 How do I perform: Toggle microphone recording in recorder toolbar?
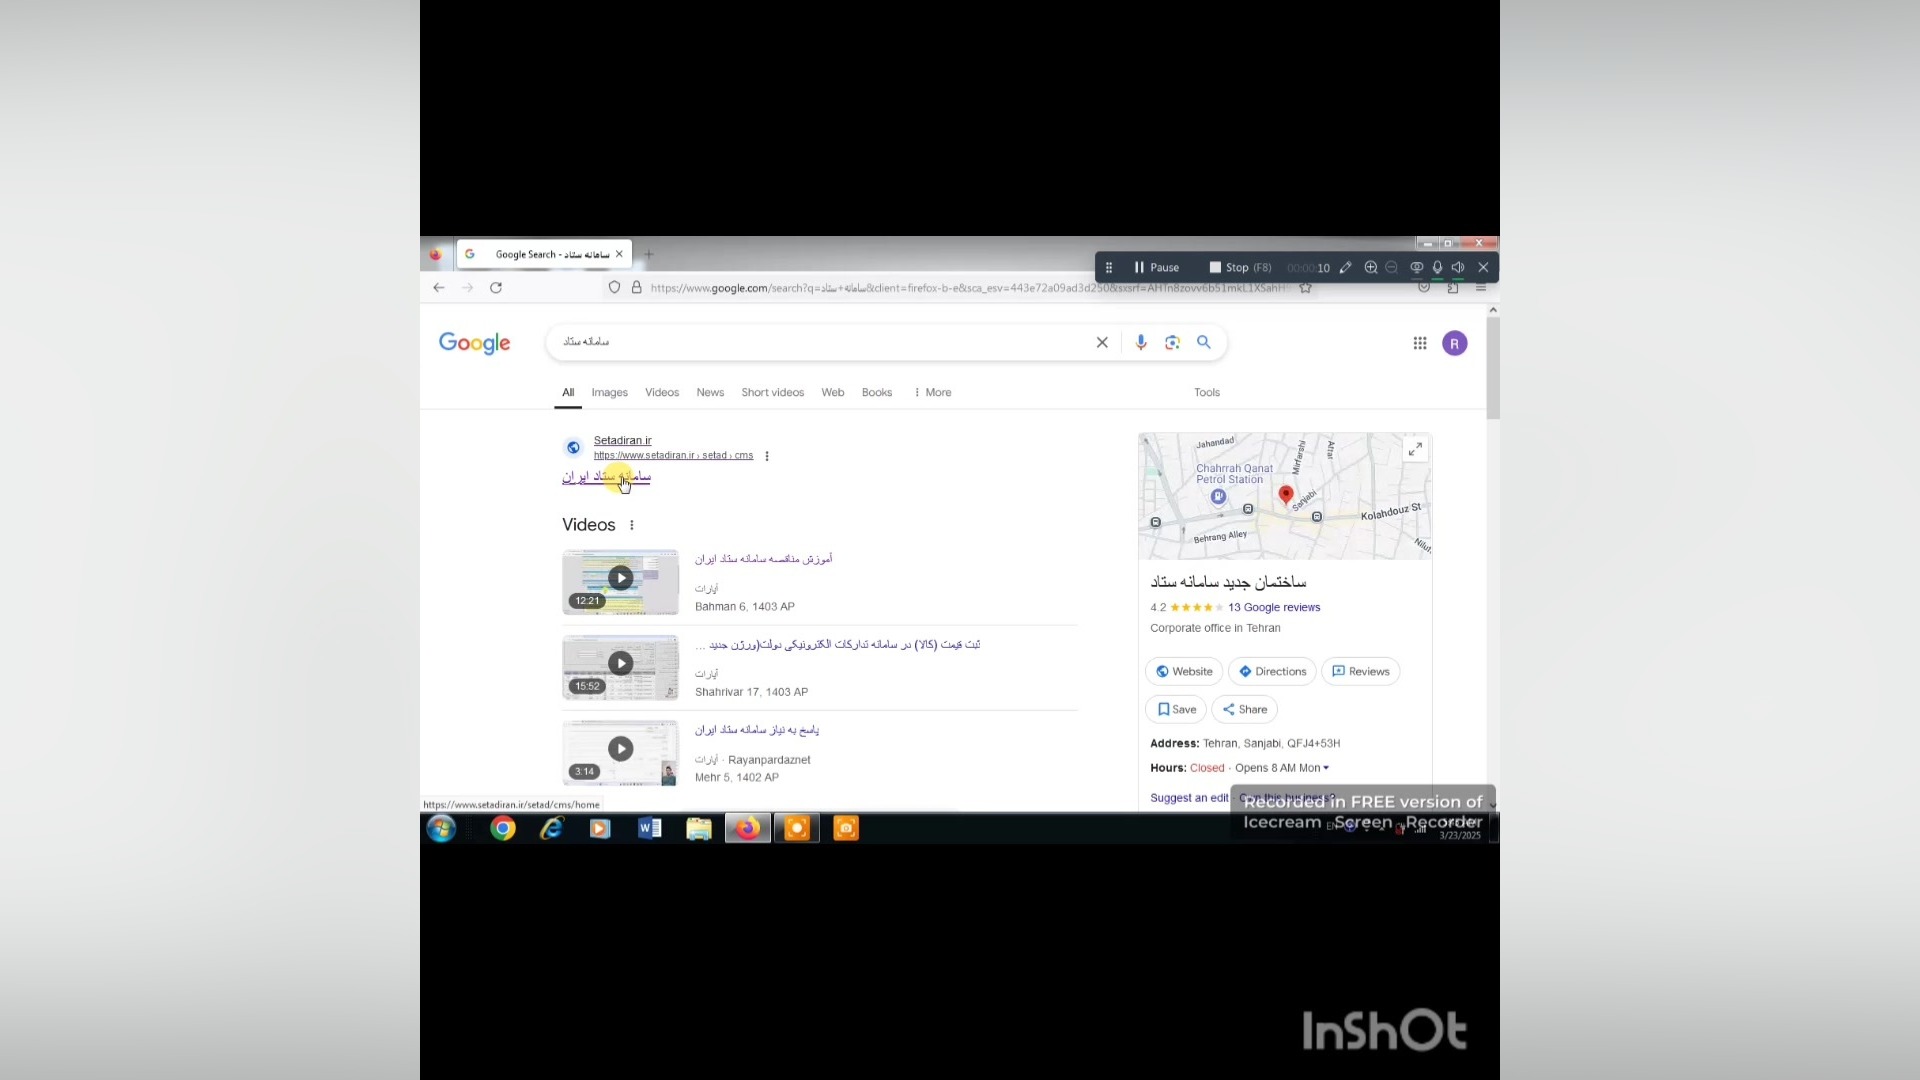pos(1437,268)
